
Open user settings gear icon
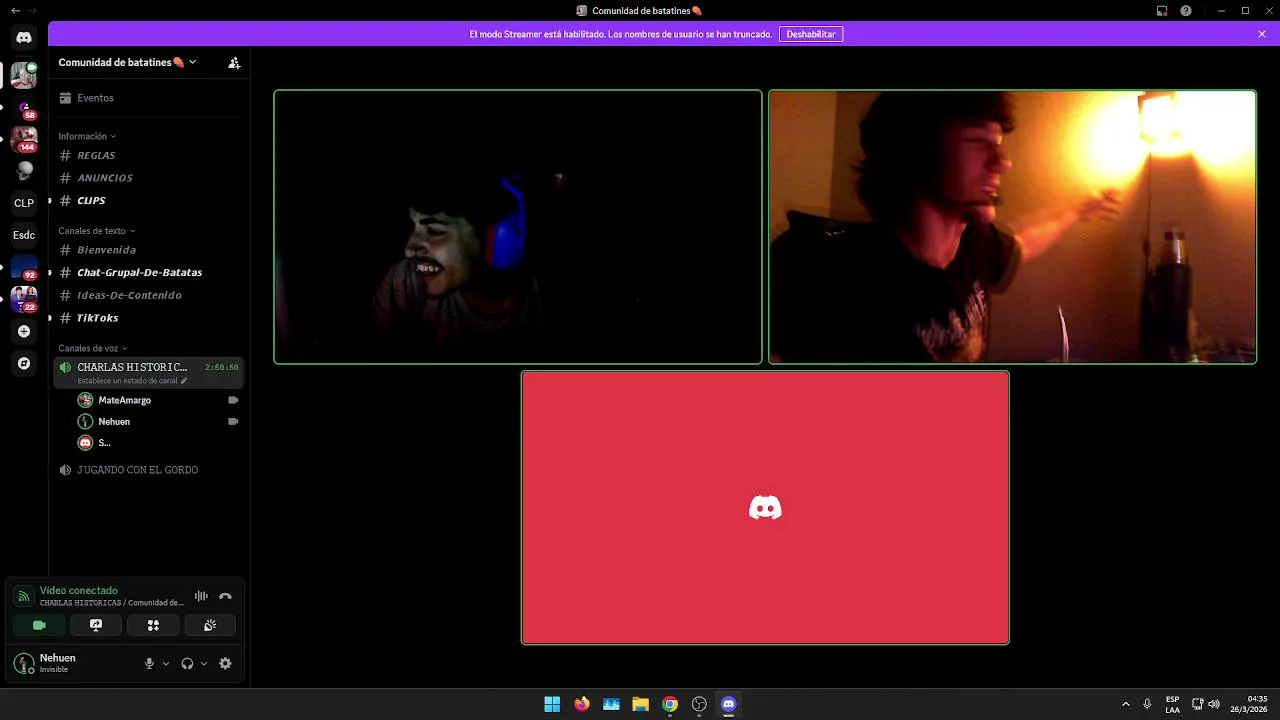(x=225, y=663)
